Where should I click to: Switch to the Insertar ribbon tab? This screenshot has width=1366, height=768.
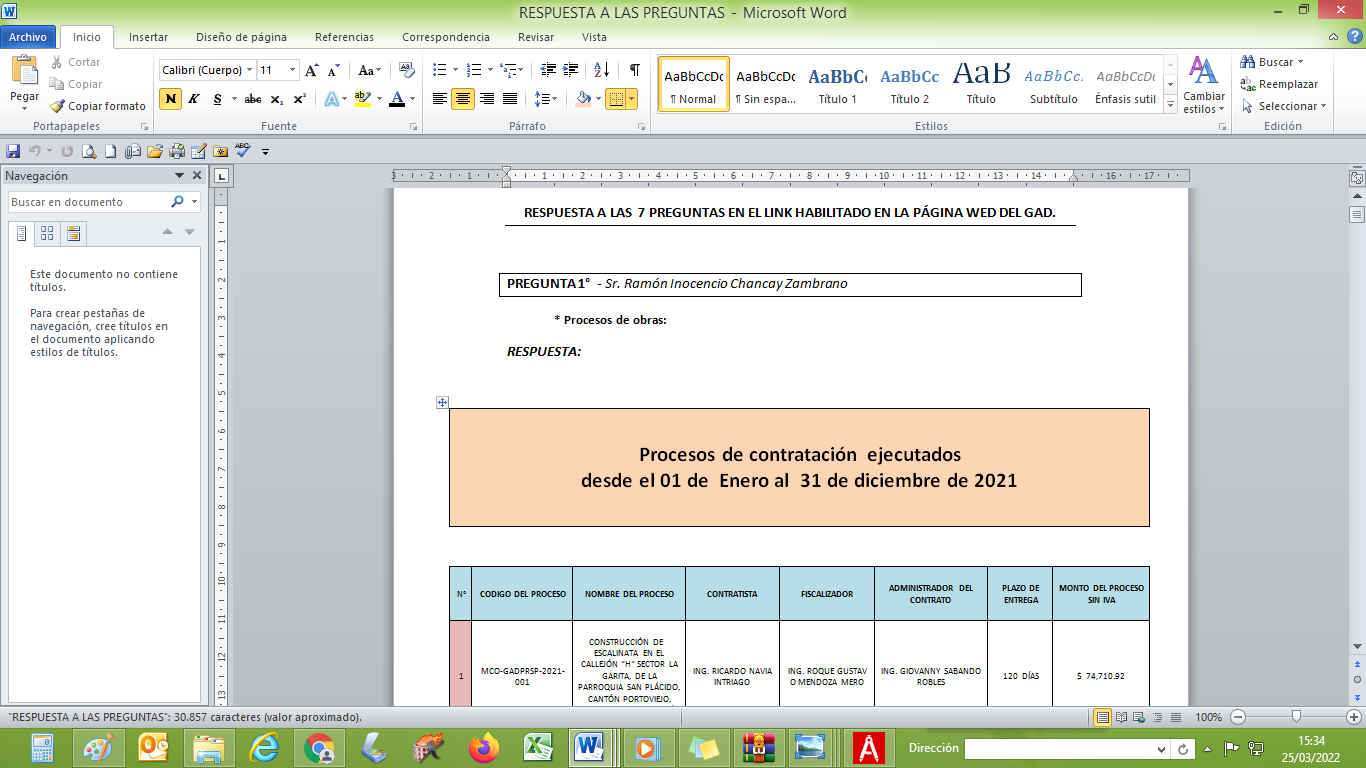[x=148, y=37]
